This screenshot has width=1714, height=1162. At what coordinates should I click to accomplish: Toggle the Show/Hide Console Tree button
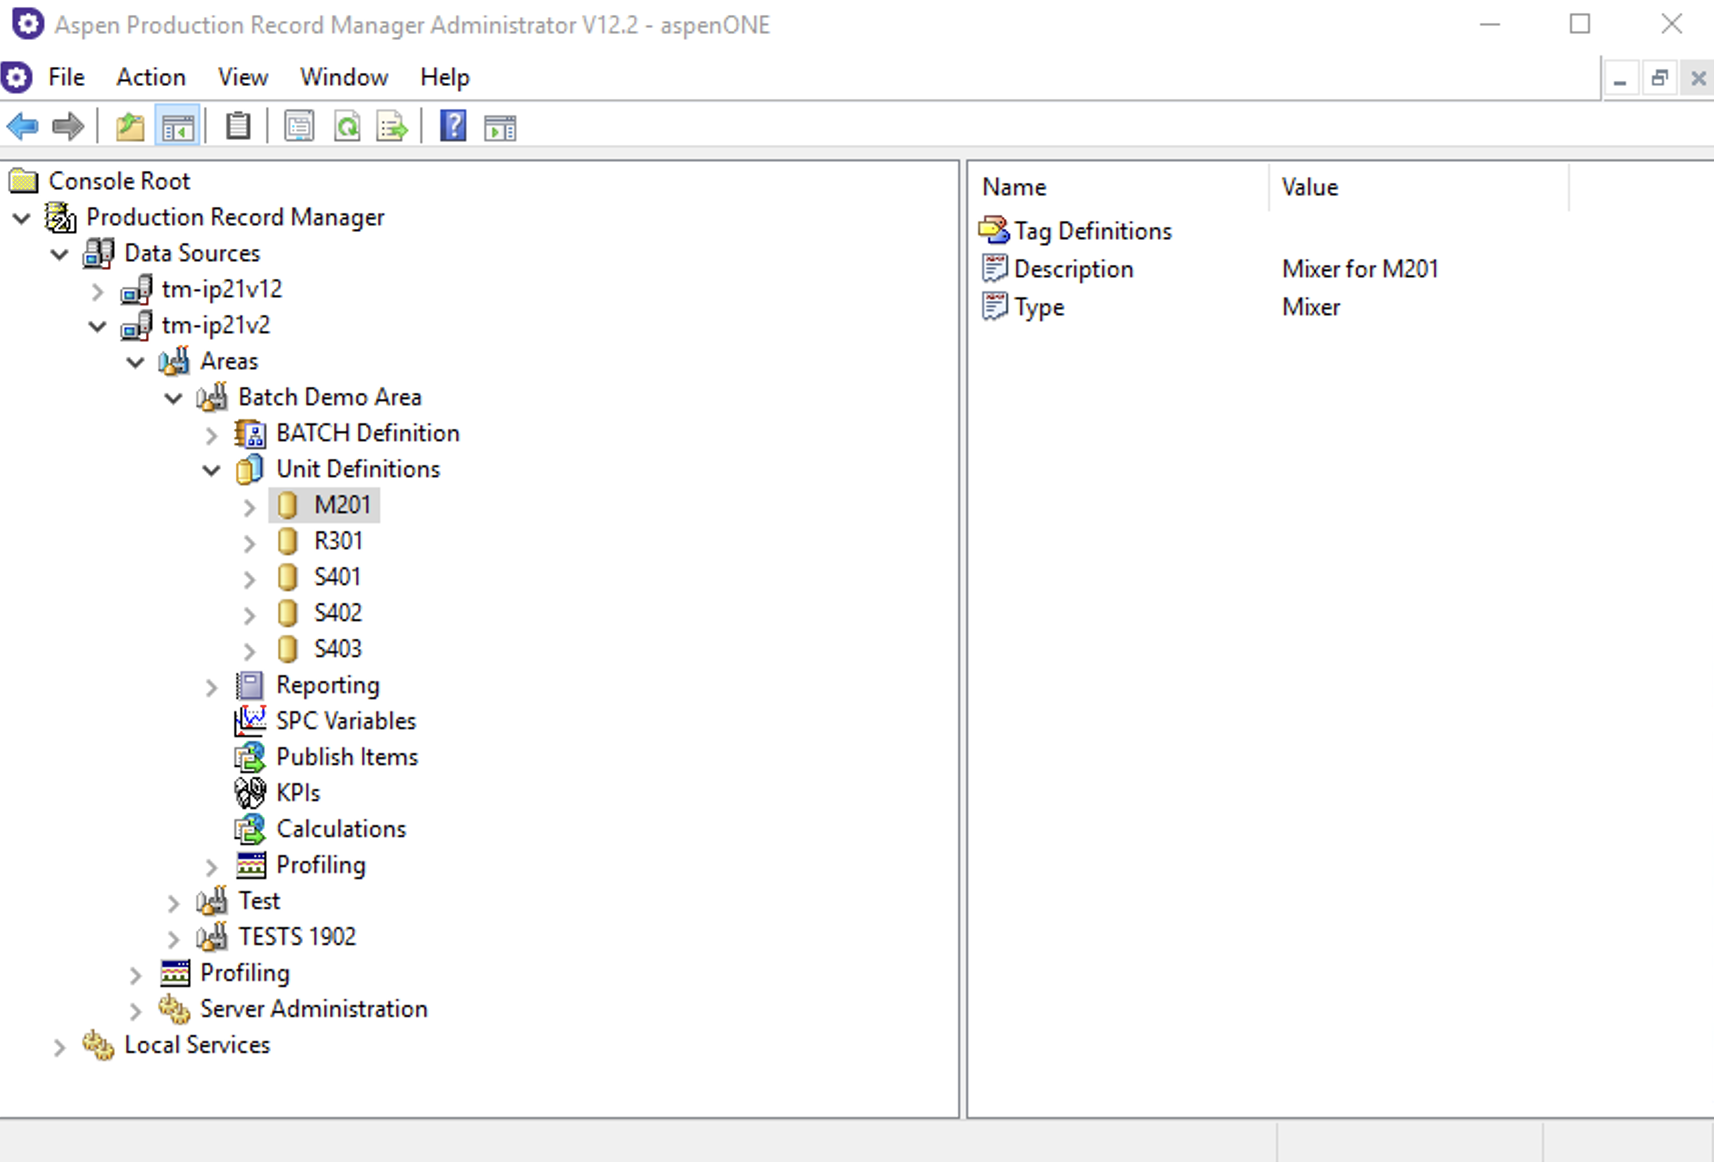coord(178,127)
